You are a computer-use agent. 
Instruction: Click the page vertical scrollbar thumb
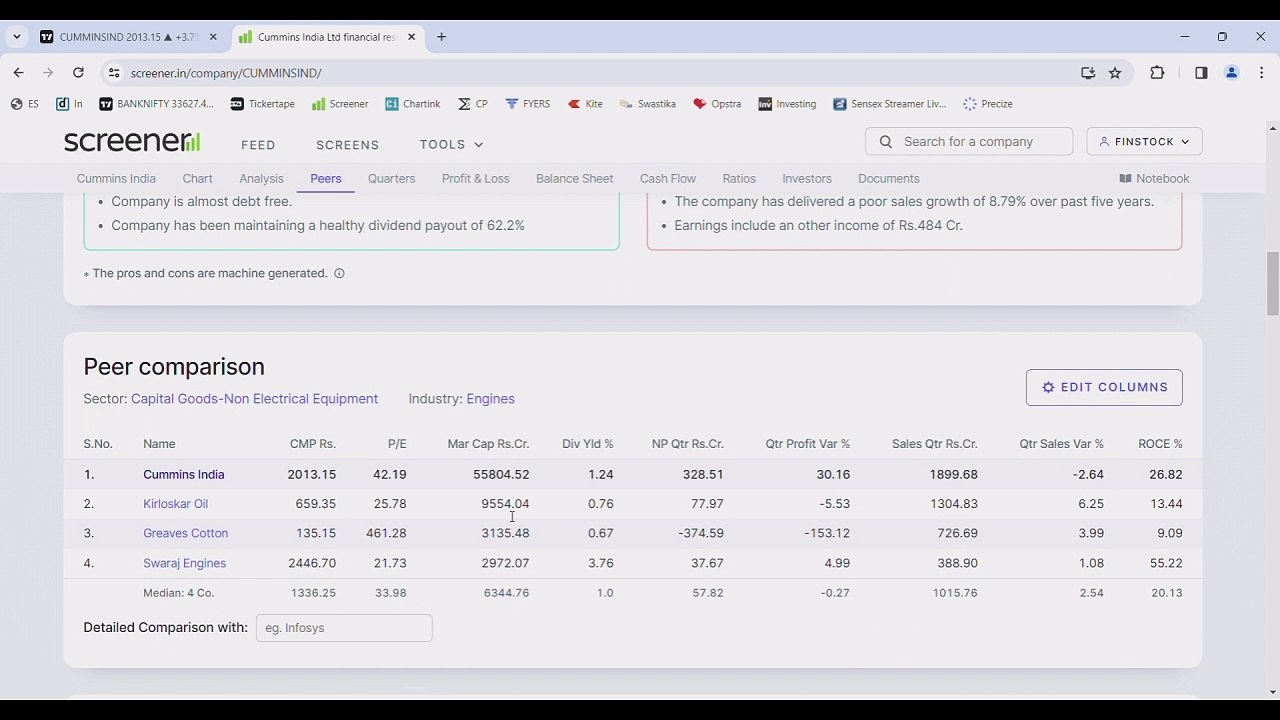(x=1272, y=283)
